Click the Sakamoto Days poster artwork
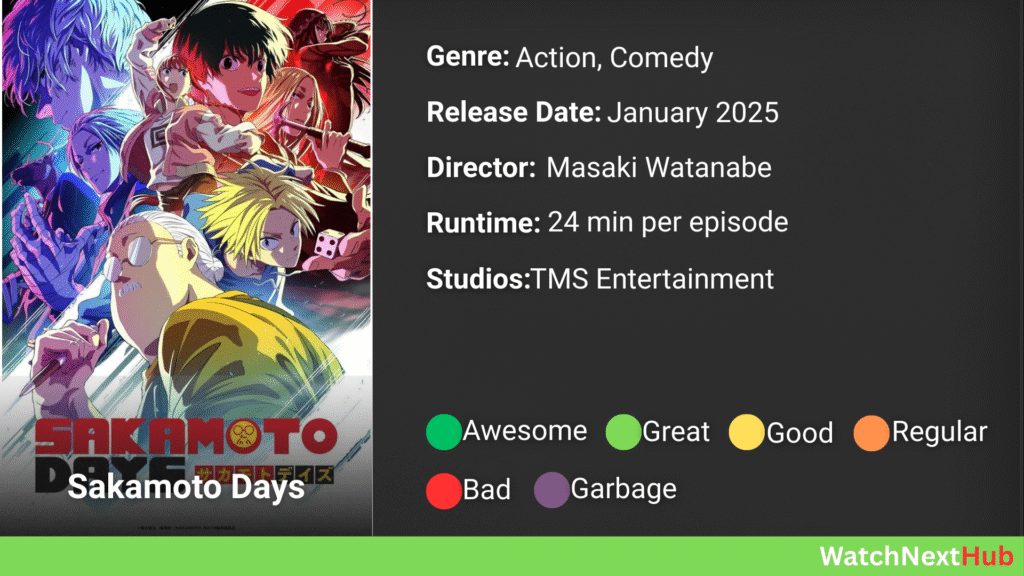Screen dimensions: 1024x576 pos(186,268)
